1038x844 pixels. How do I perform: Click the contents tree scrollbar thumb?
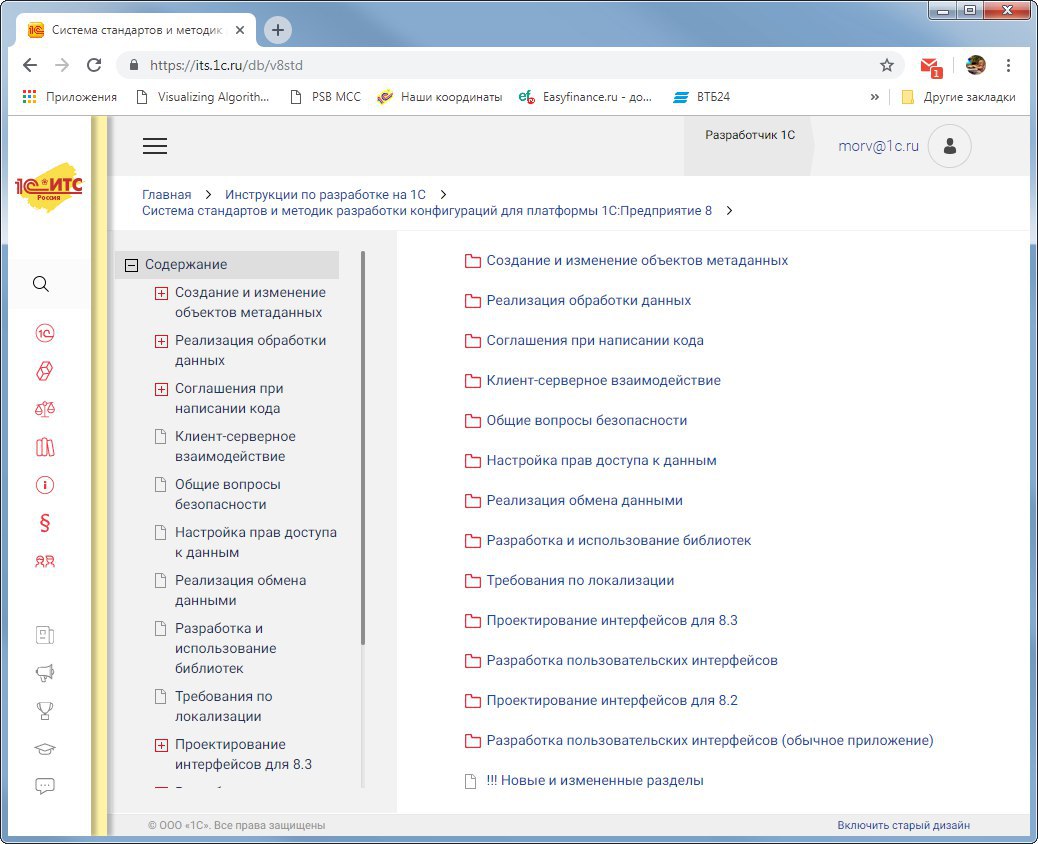[x=362, y=447]
